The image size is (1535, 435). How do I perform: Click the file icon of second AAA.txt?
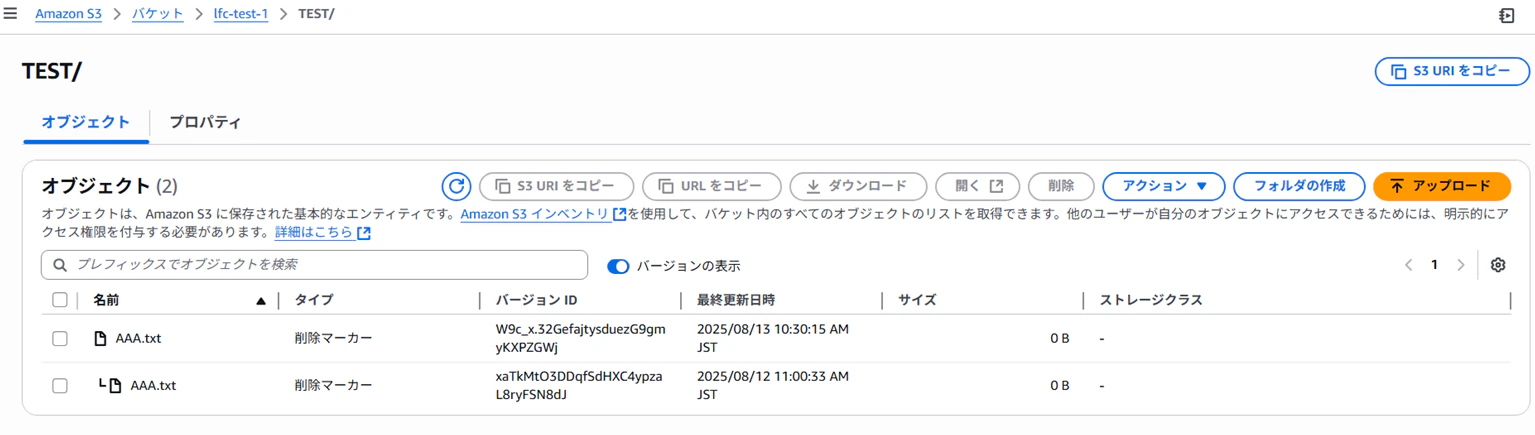[115, 385]
